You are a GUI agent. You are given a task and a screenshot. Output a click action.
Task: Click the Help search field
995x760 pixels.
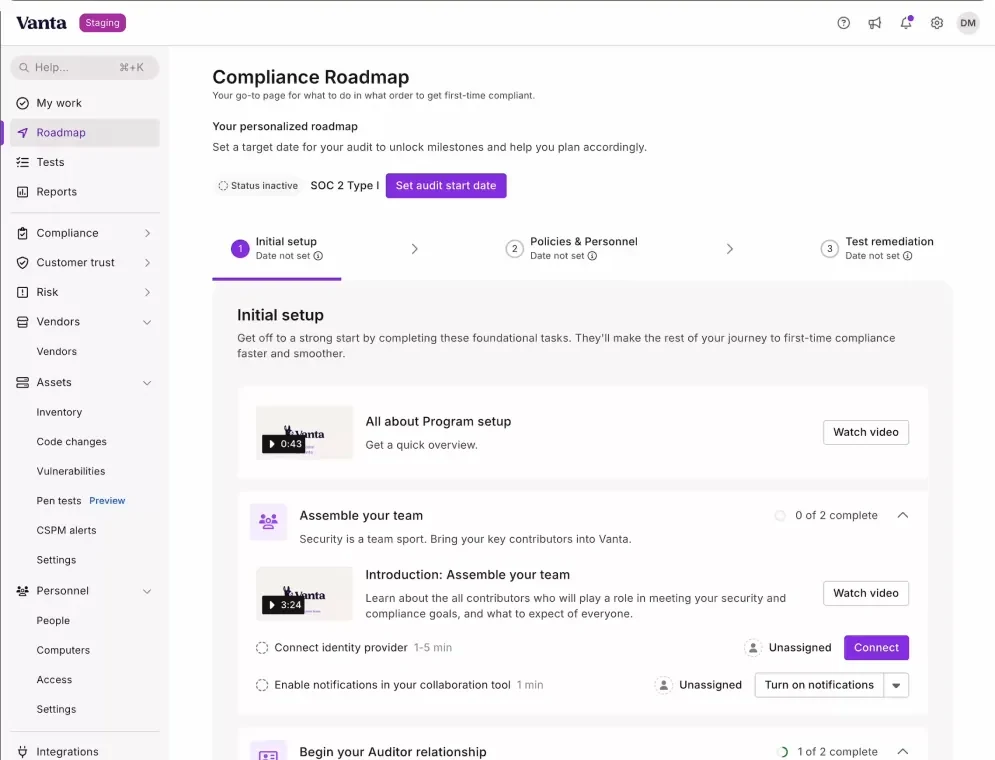[84, 67]
